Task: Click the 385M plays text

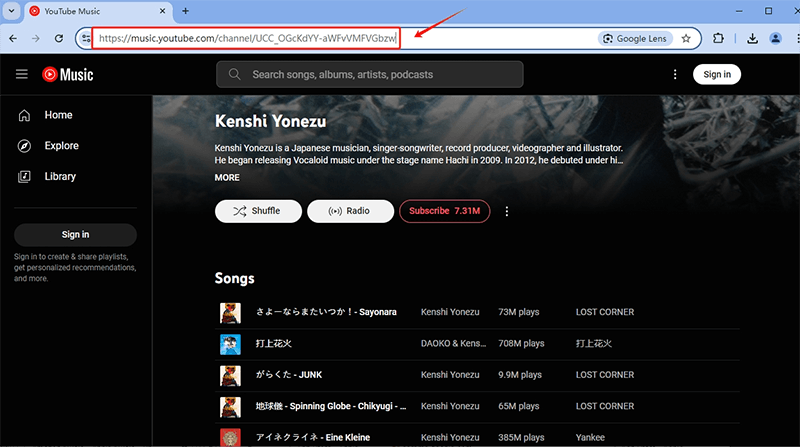Action: tap(522, 437)
